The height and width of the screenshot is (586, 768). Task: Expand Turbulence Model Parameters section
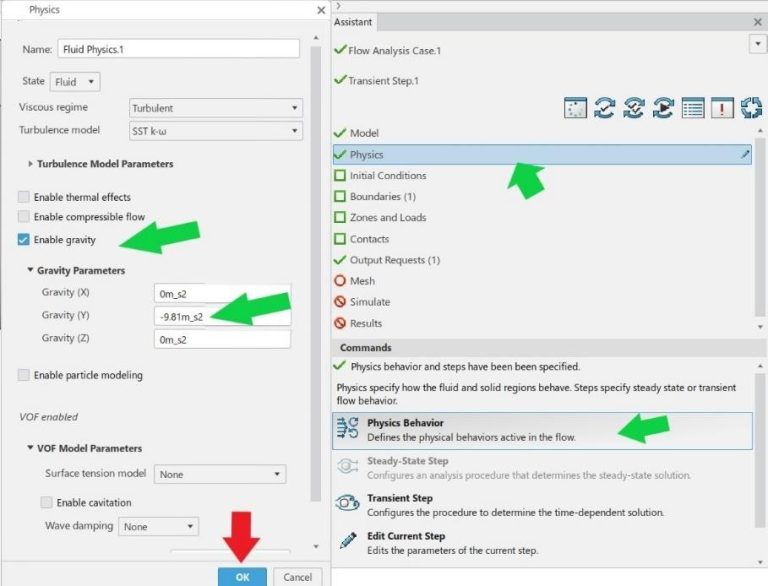(x=30, y=164)
